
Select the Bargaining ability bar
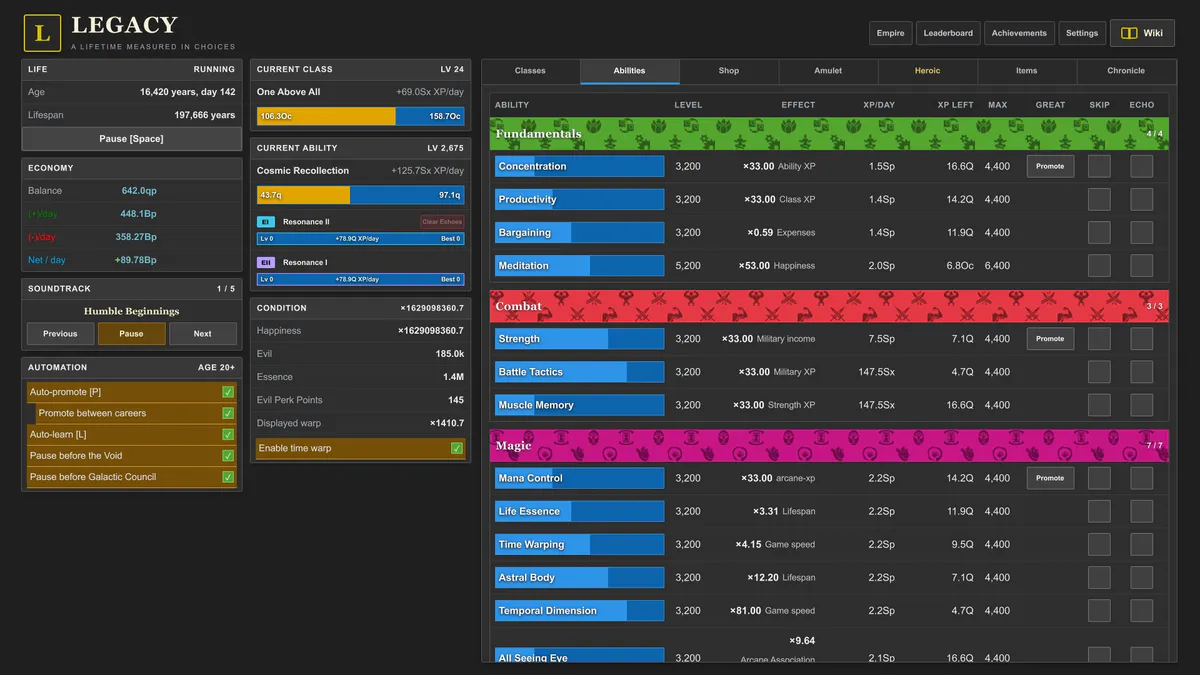coord(579,233)
